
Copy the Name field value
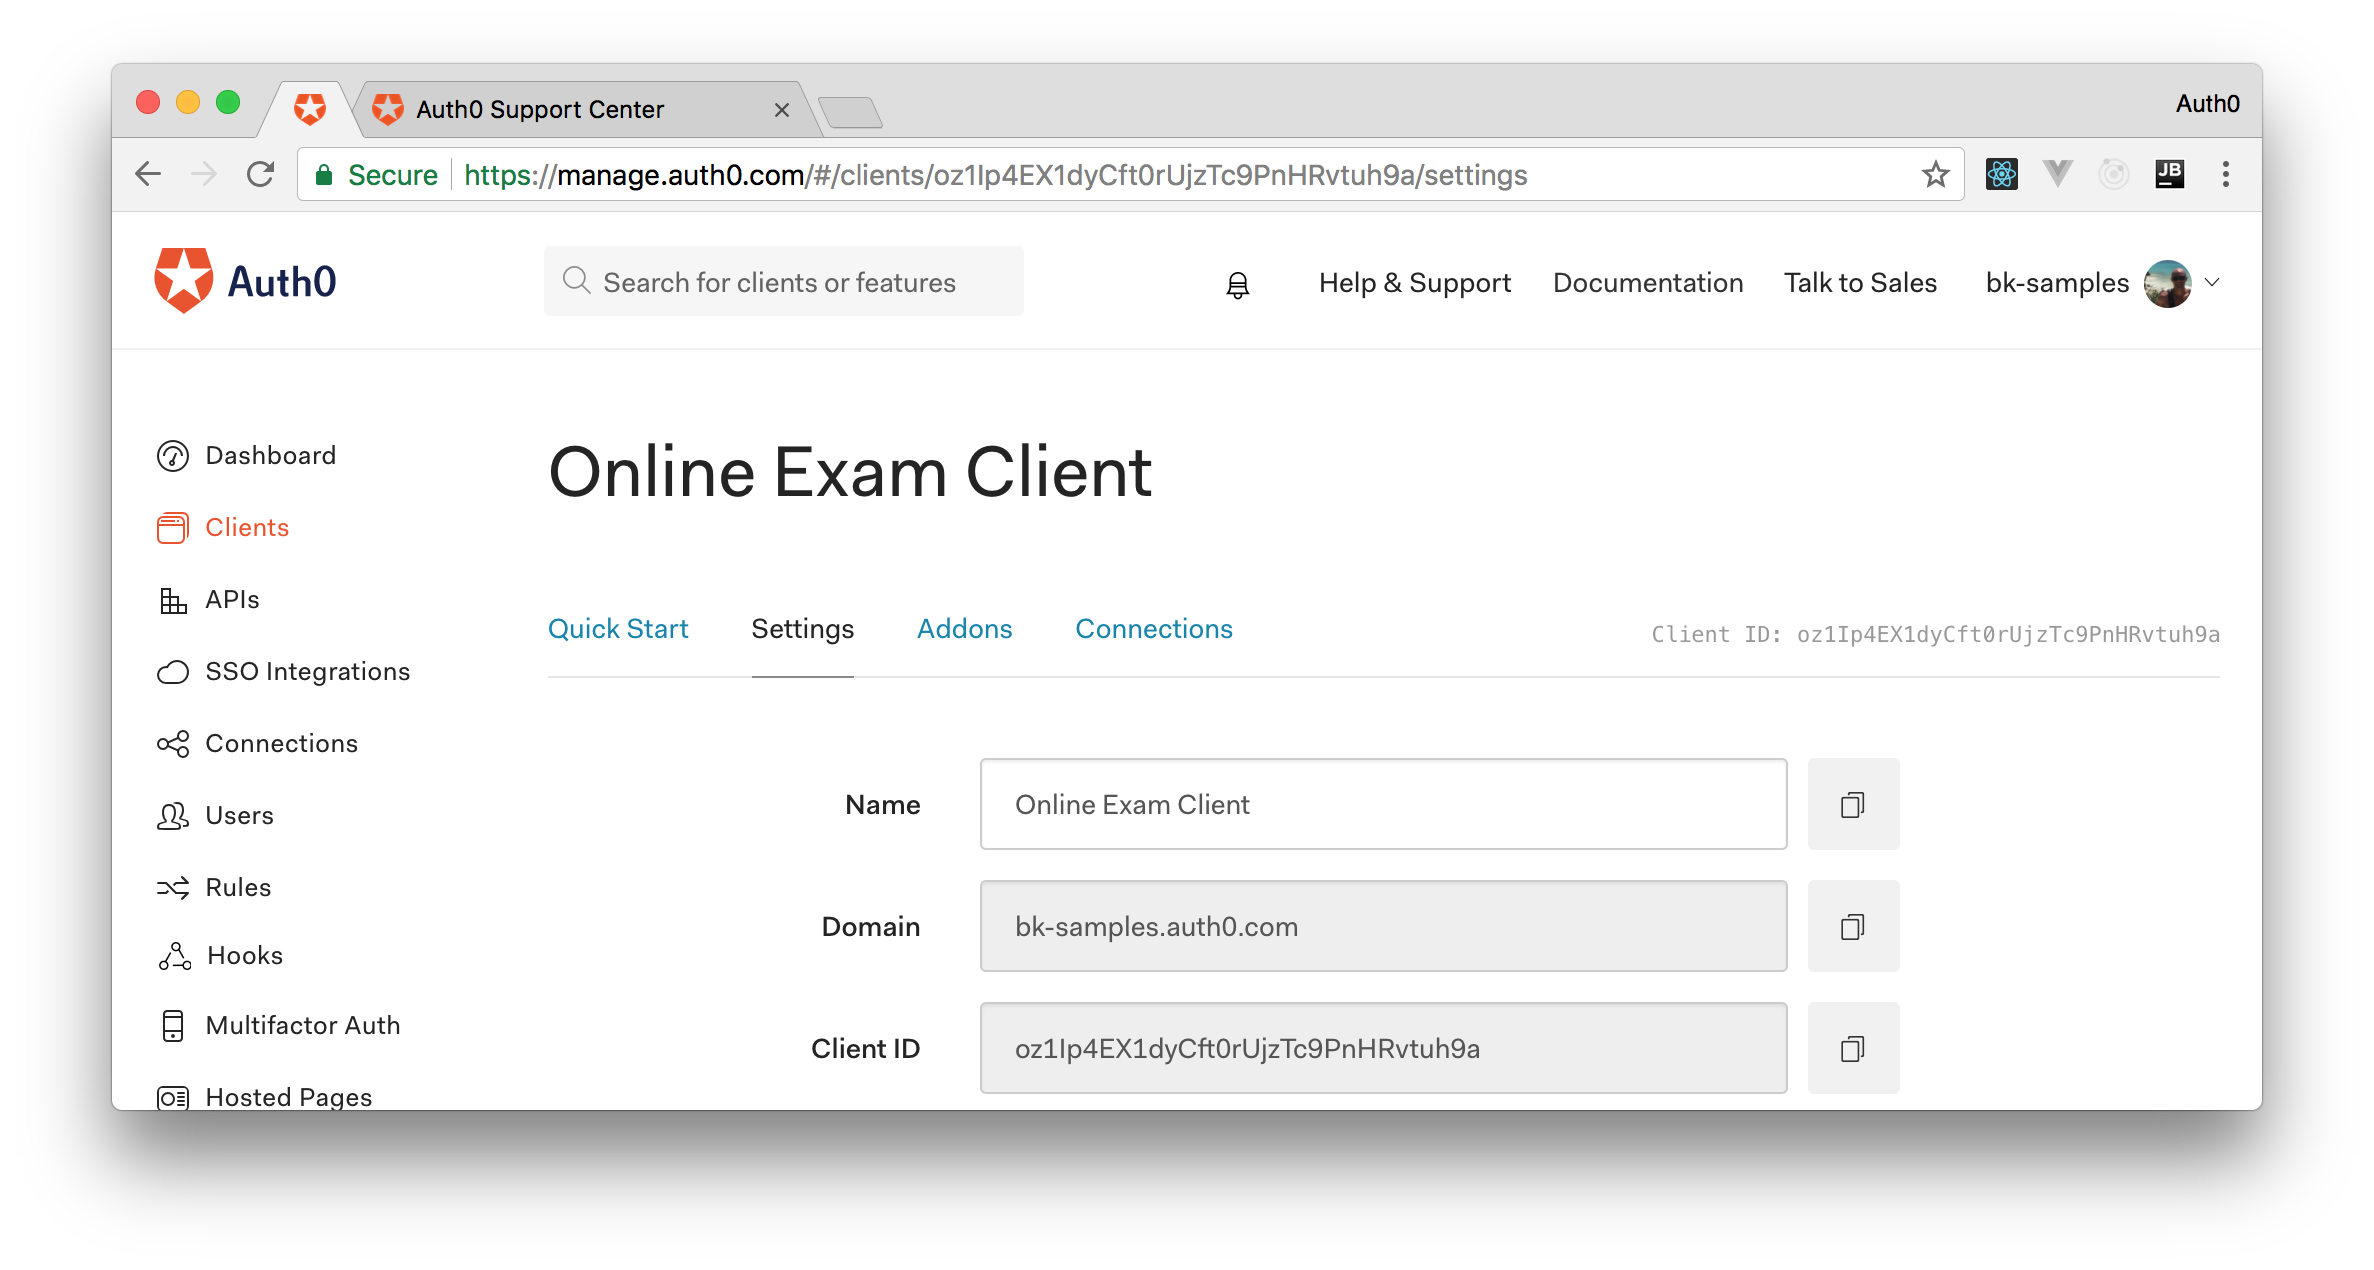(1852, 804)
